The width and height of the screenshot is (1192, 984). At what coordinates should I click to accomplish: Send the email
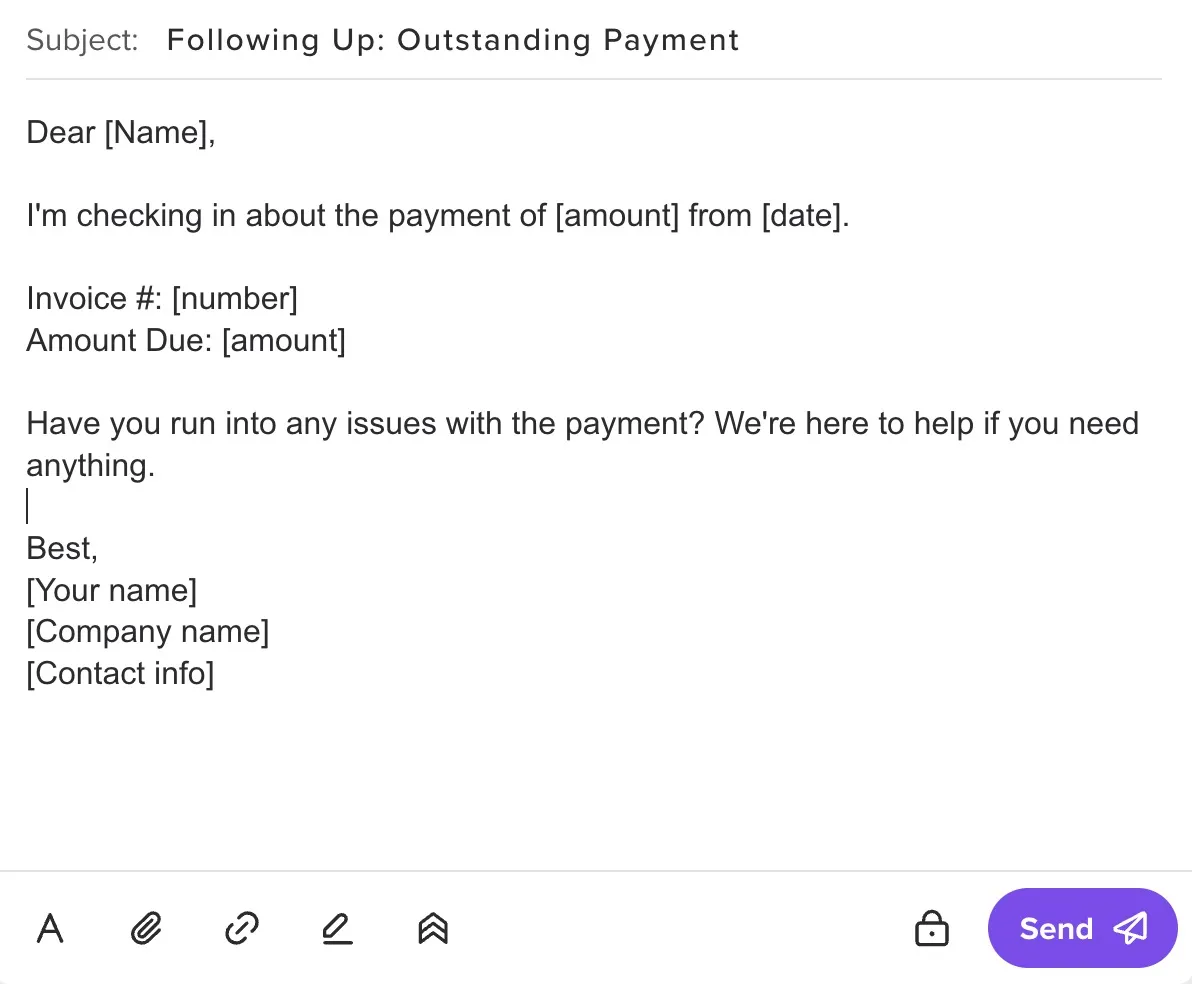pyautogui.click(x=1055, y=928)
